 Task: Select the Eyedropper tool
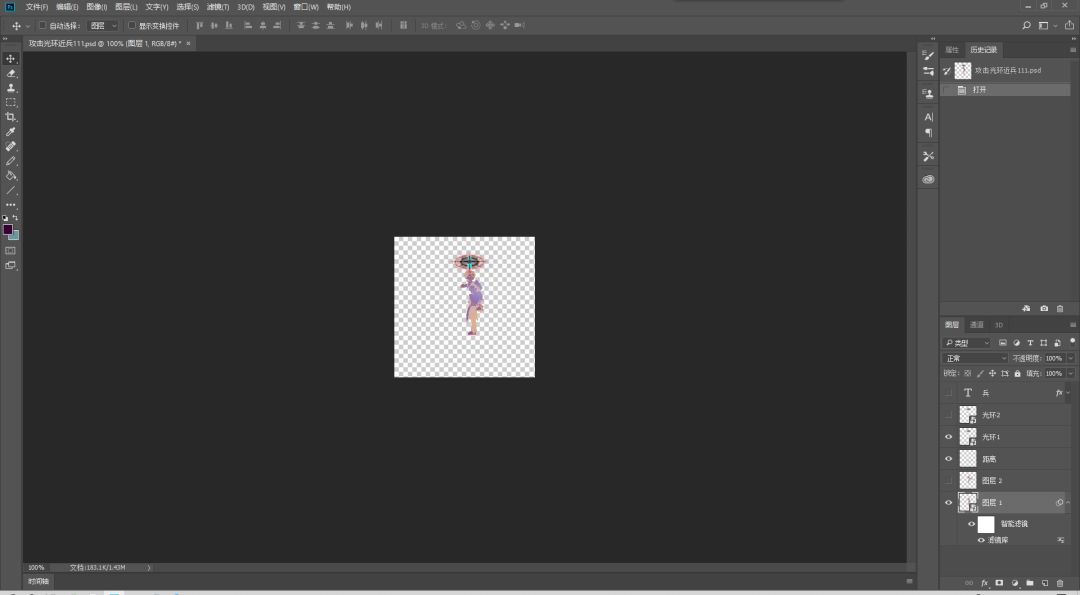pyautogui.click(x=10, y=132)
